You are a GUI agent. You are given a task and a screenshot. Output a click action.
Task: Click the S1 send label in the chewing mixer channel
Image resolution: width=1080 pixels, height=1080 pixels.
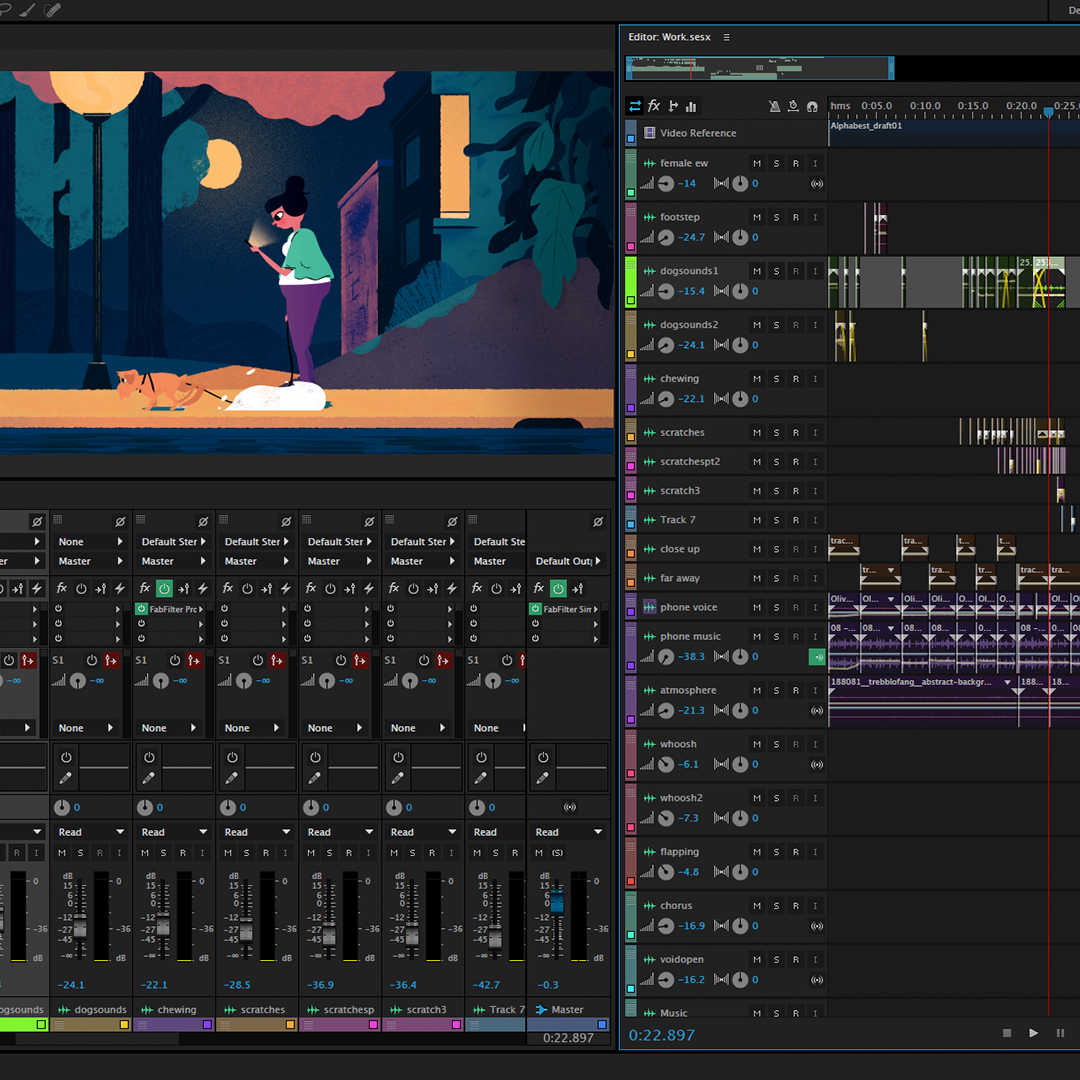[x=141, y=660]
